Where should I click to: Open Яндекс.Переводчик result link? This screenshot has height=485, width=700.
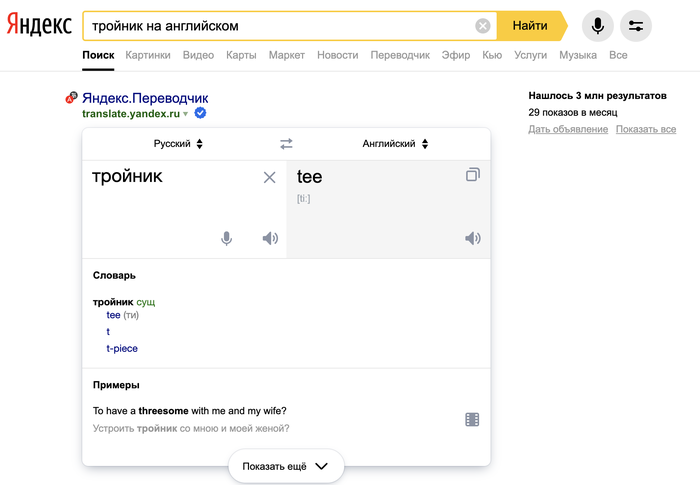pyautogui.click(x=145, y=98)
